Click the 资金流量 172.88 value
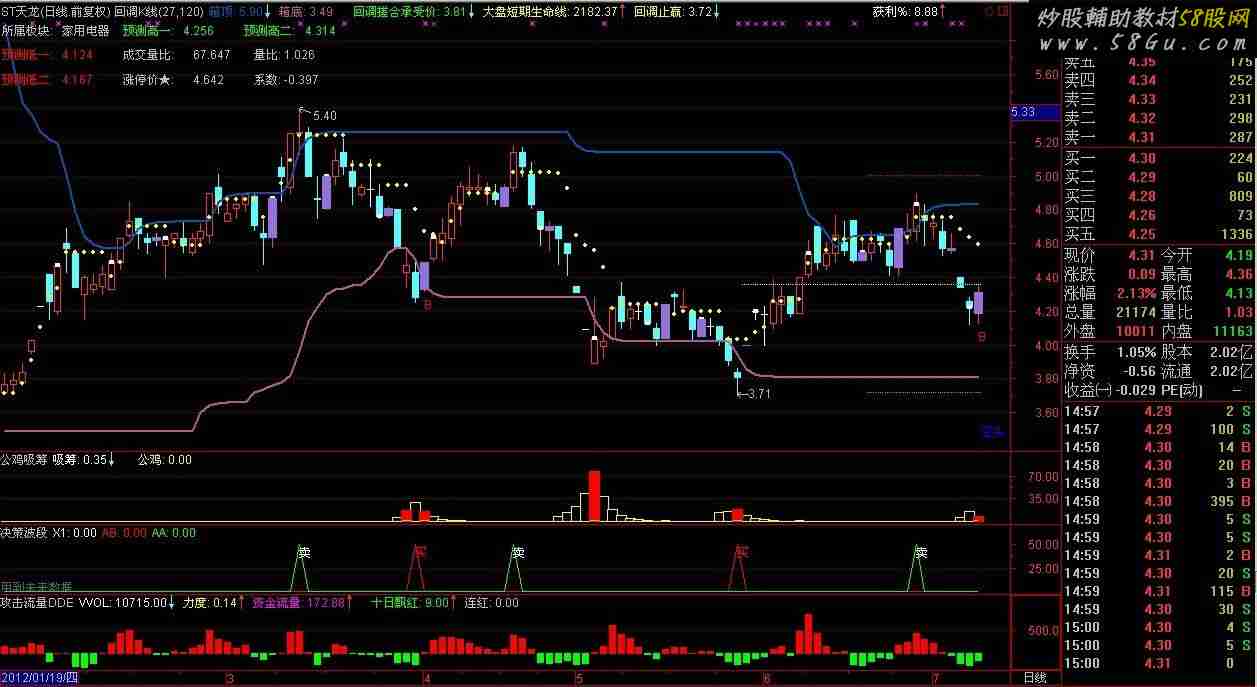Viewport: 1257px width, 687px height. 299,603
